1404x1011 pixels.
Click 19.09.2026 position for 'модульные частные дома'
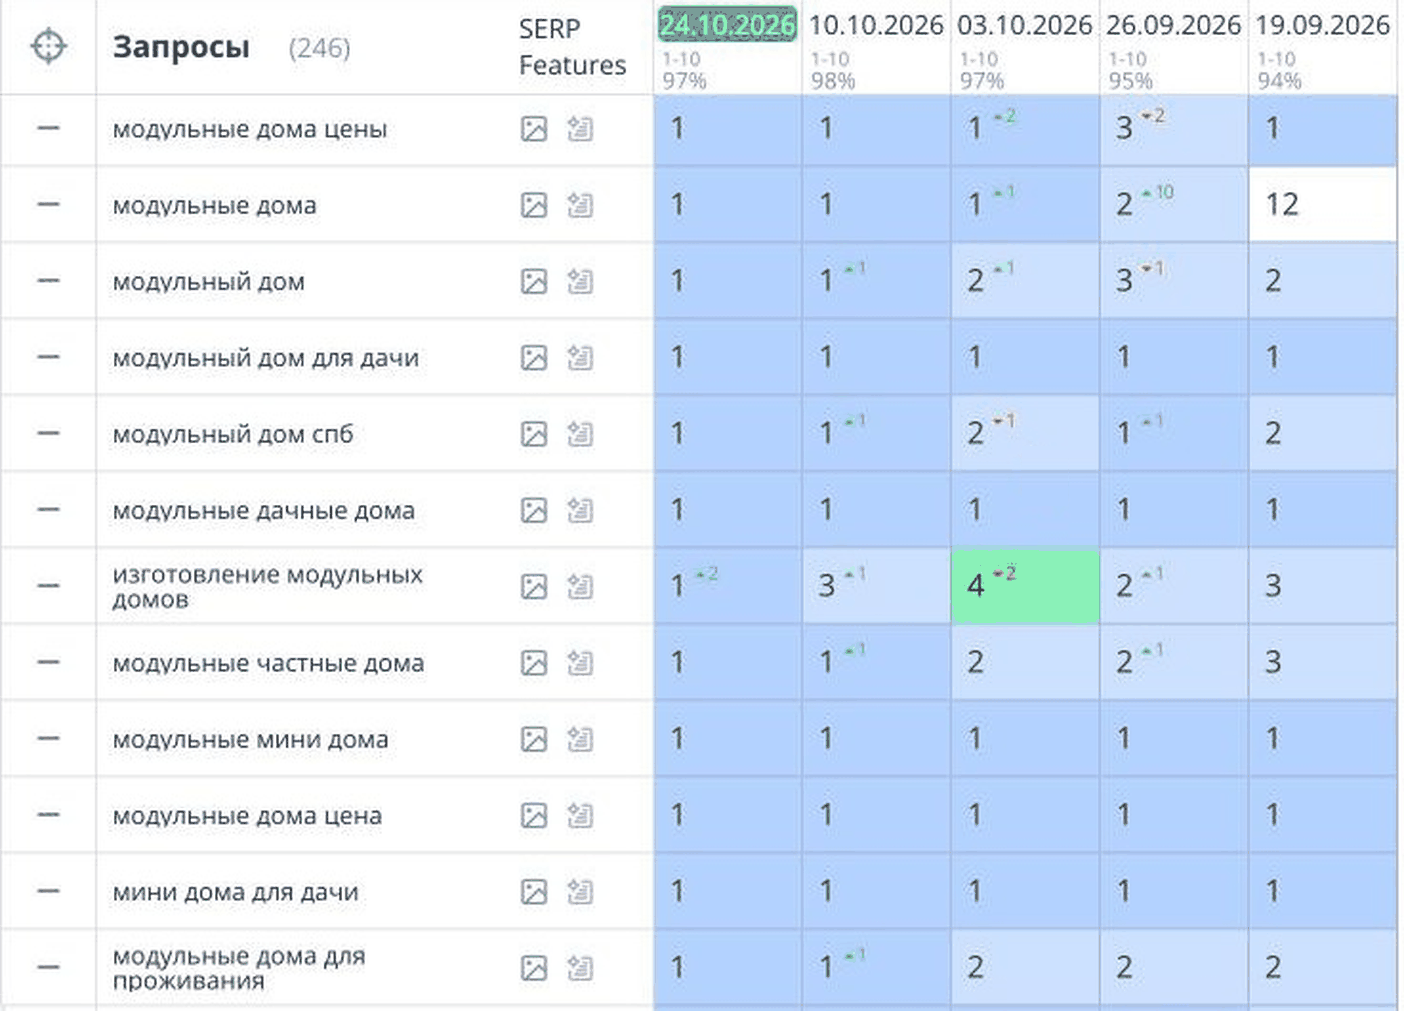[1323, 662]
